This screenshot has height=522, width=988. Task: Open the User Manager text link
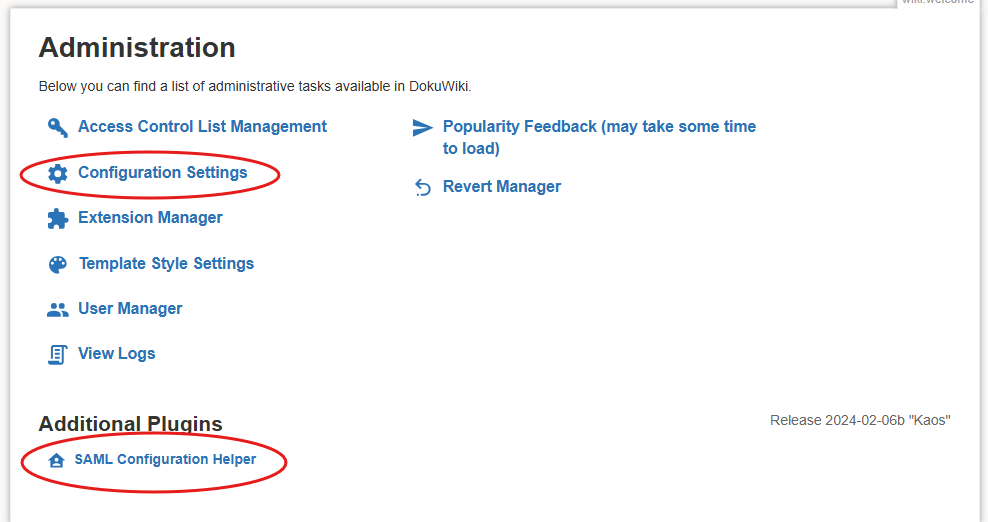click(x=130, y=309)
